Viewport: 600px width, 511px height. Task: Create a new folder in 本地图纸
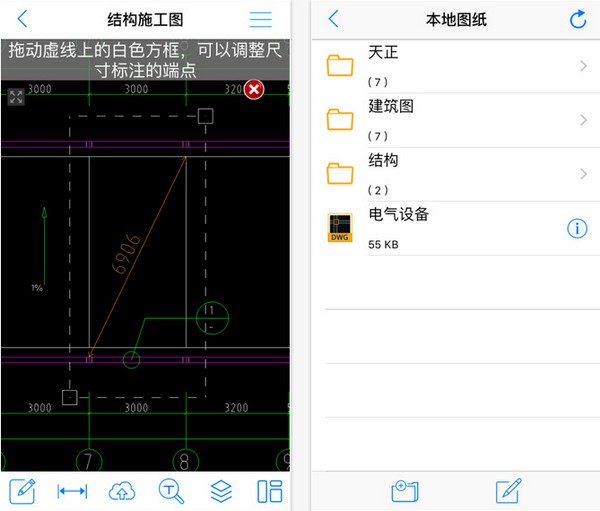pyautogui.click(x=405, y=491)
